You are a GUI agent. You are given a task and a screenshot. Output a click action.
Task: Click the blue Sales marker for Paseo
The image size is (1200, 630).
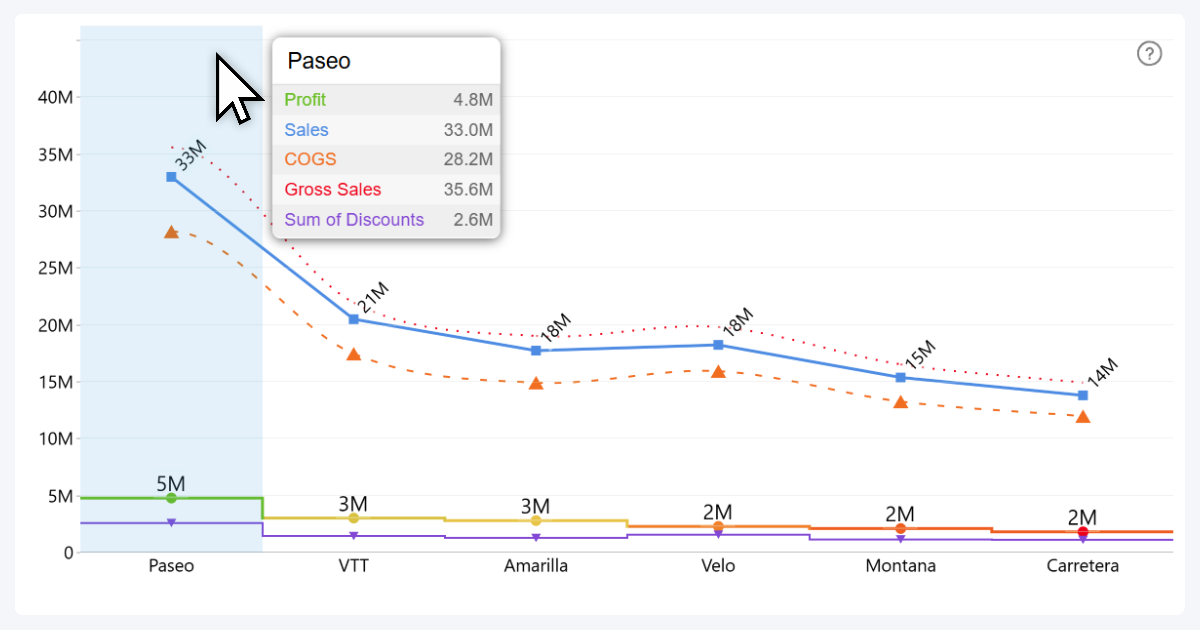[x=171, y=177]
